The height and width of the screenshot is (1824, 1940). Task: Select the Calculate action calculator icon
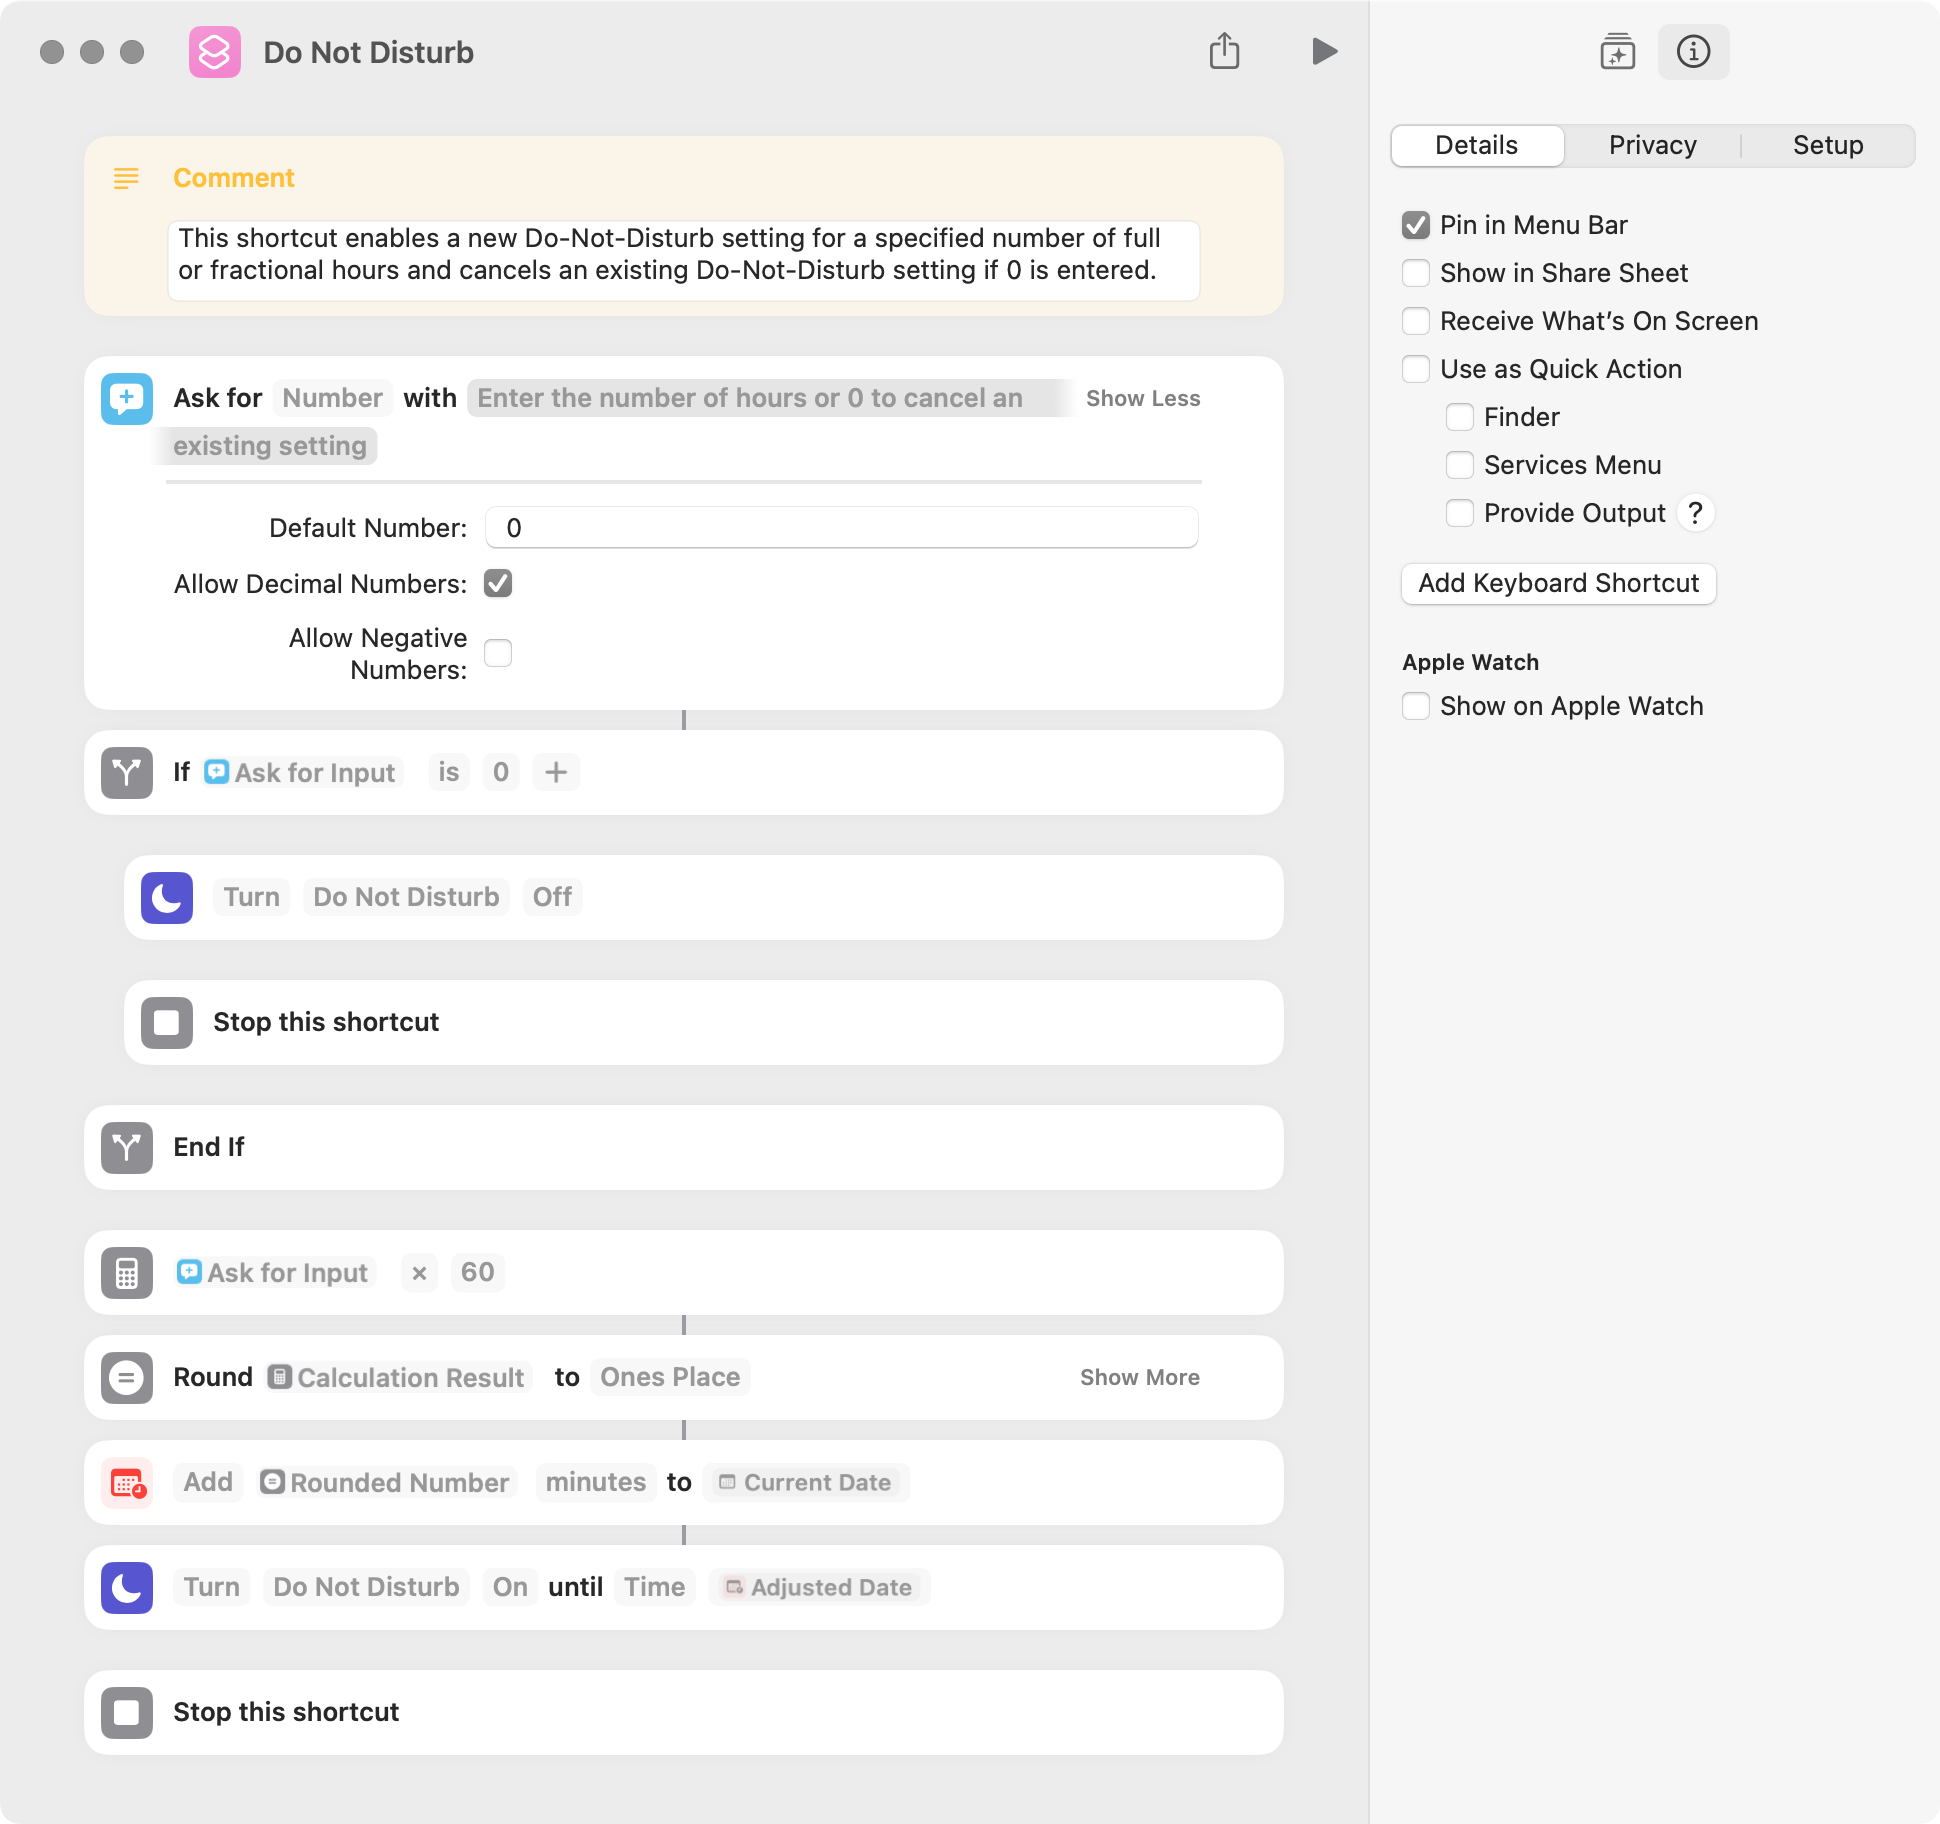[x=127, y=1272]
